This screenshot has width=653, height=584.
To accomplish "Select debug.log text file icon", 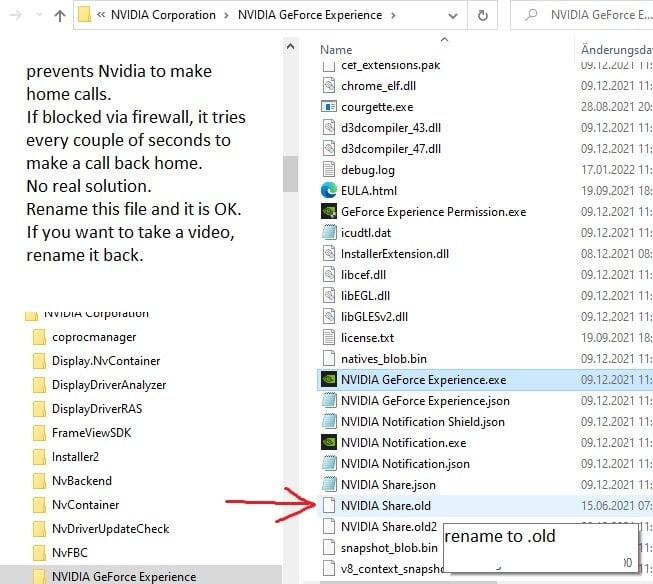I will [329, 170].
